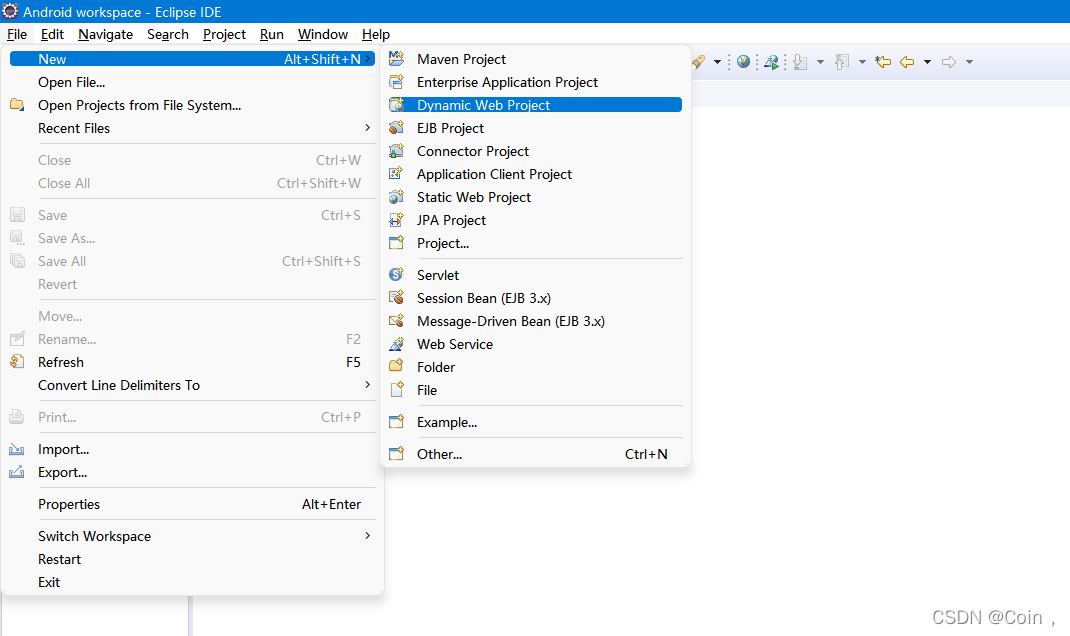Screen dimensions: 1070x636
Task: Open Other... wizard entry
Action: [535, 454]
